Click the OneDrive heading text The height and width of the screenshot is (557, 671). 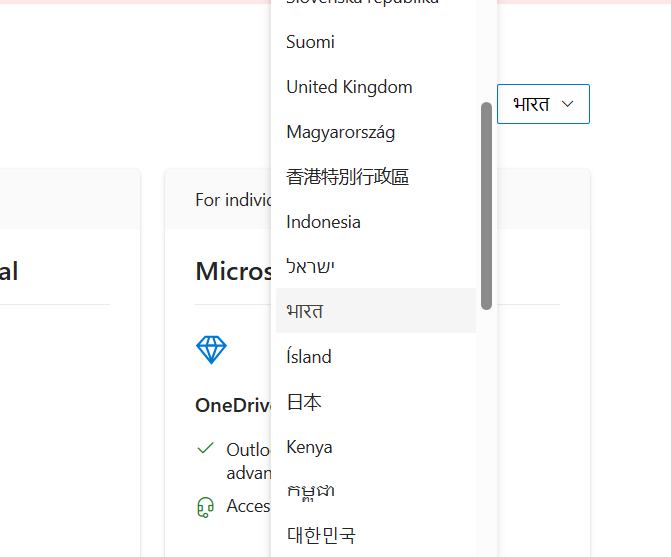tap(233, 405)
